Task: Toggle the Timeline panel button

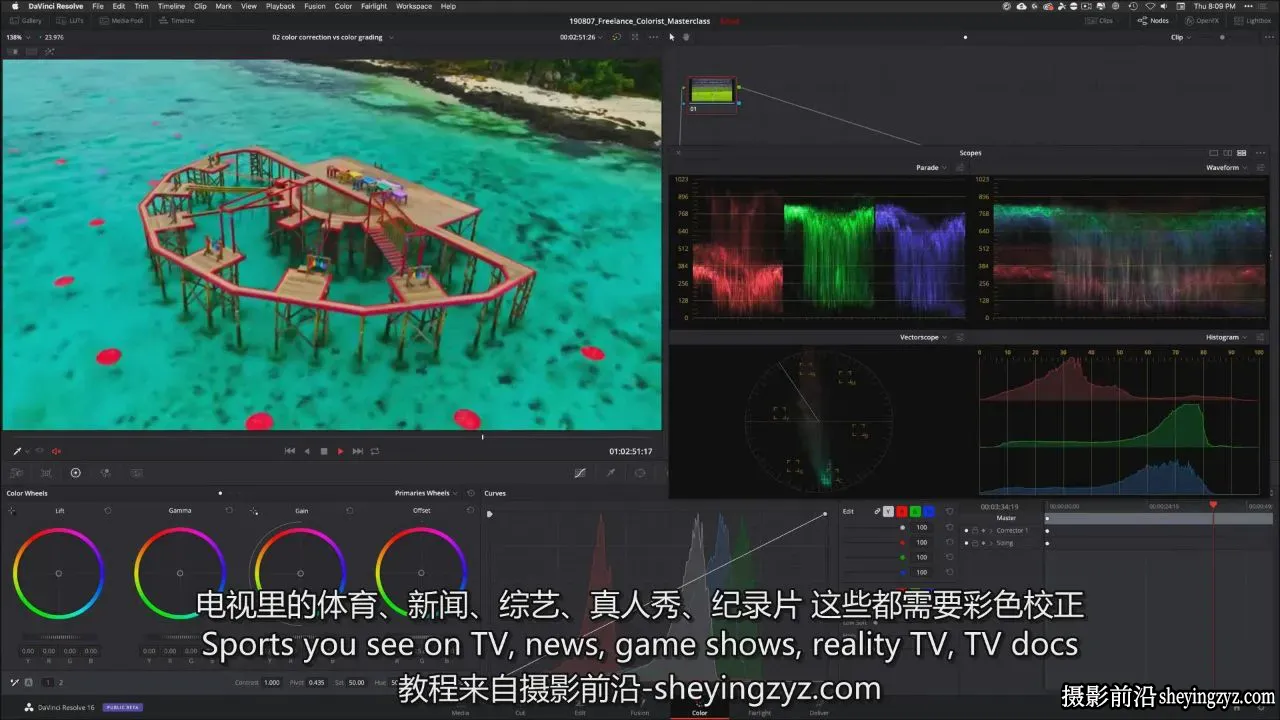Action: pos(177,20)
